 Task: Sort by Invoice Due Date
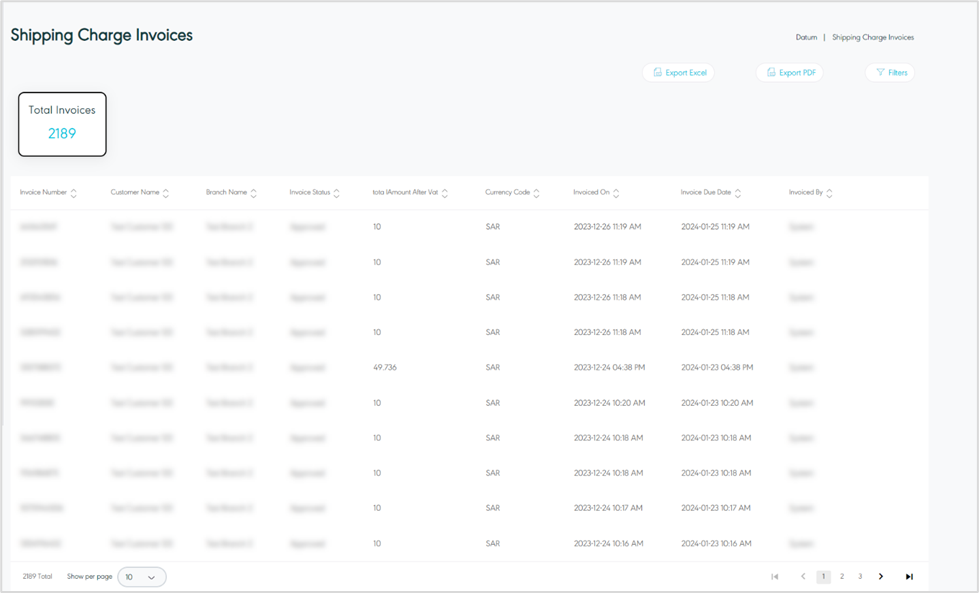(x=738, y=193)
